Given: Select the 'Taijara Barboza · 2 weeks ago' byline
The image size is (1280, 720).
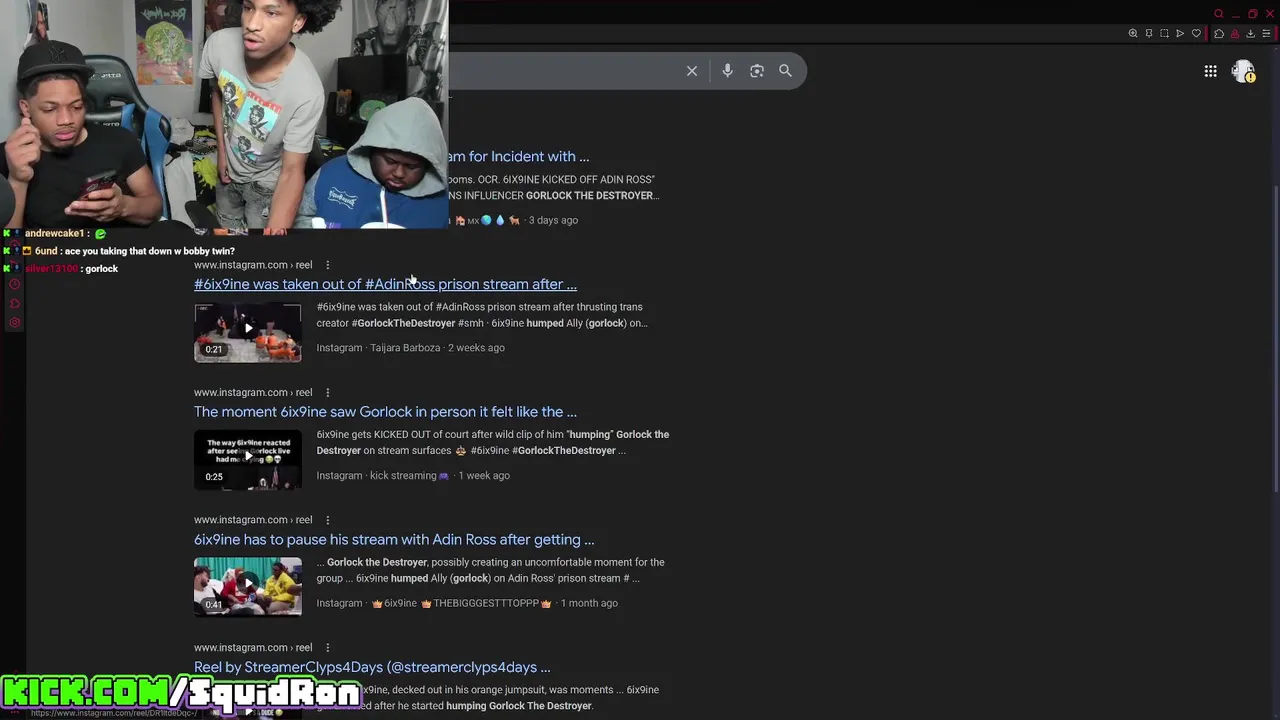Looking at the screenshot, I should pos(437,348).
